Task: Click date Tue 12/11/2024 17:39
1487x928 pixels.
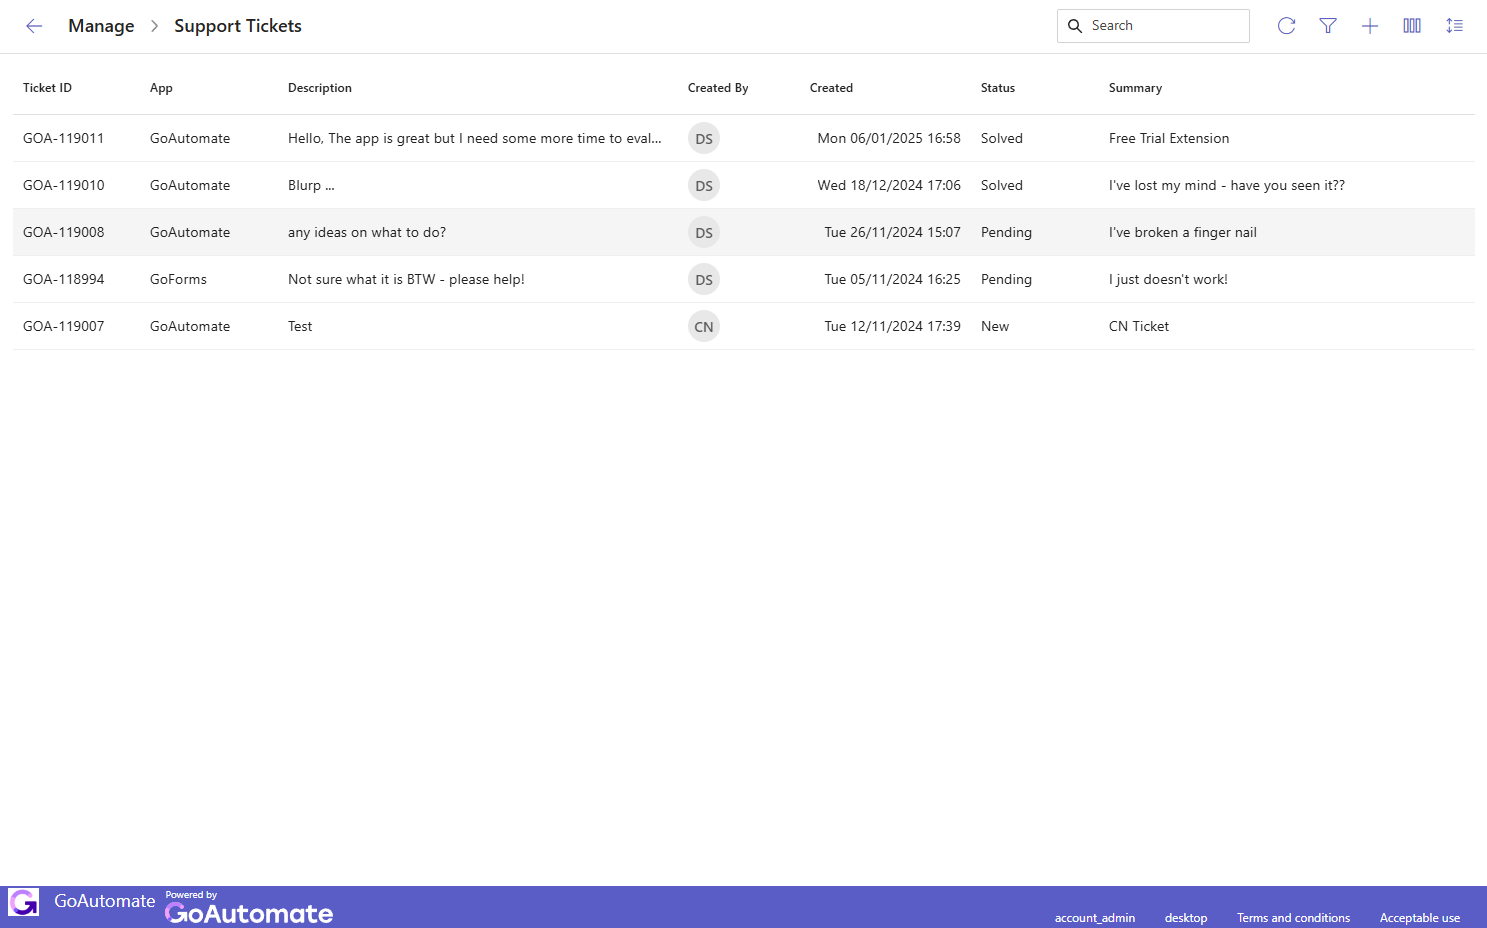Action: (892, 326)
